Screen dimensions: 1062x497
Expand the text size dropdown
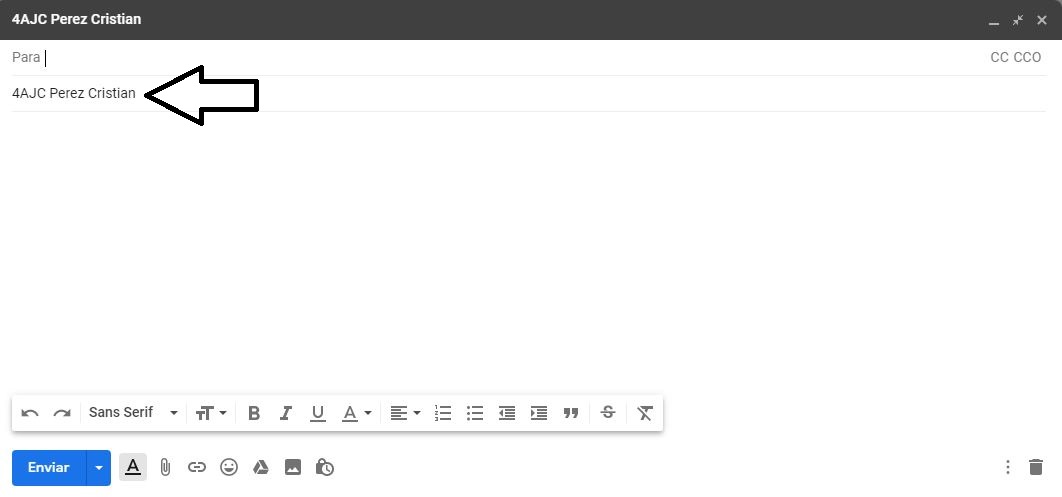[211, 413]
